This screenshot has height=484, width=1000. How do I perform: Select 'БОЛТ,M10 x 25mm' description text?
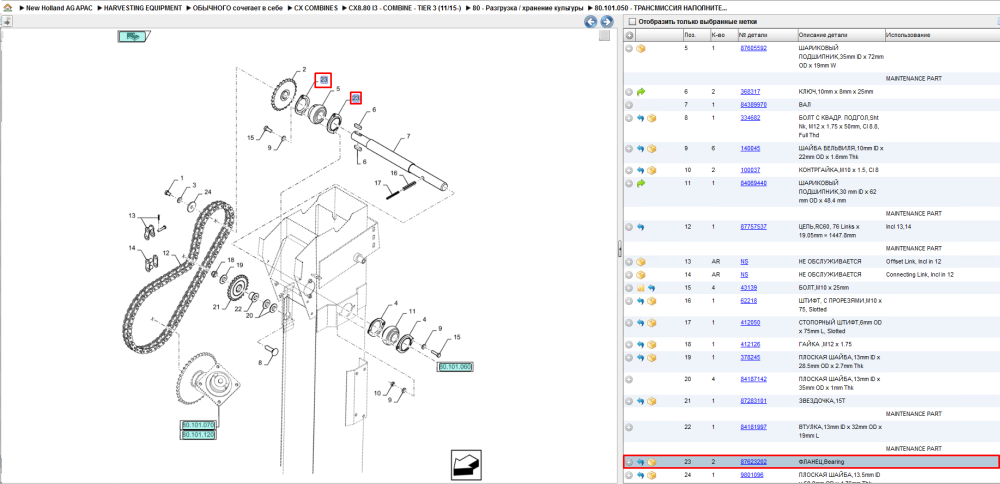click(824, 288)
